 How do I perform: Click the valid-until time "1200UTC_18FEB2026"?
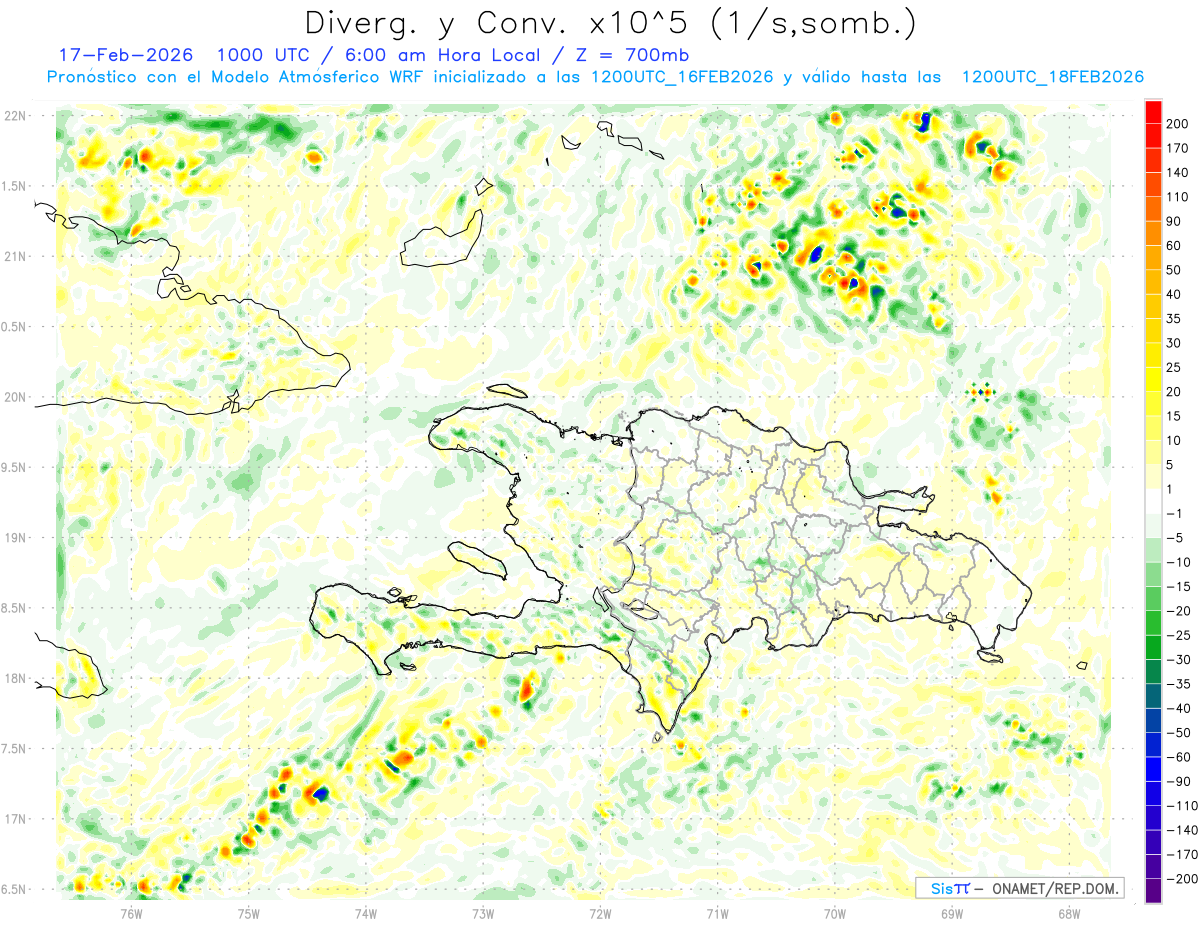(1052, 77)
